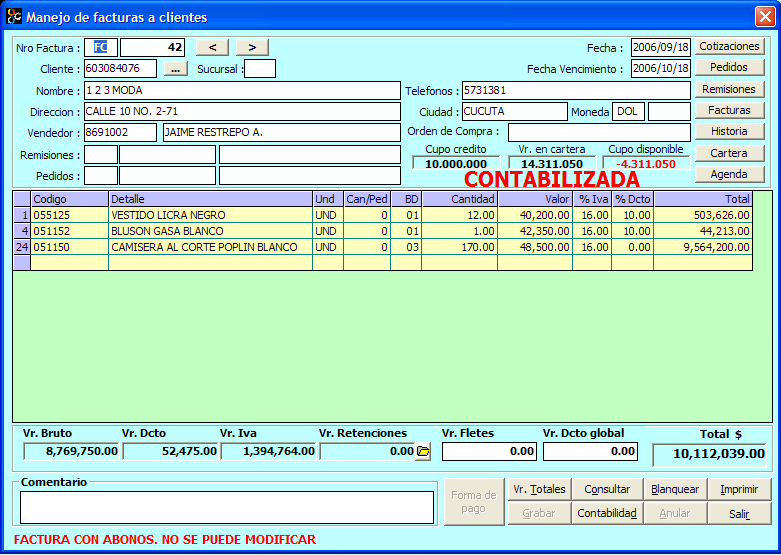The image size is (781, 555).
Task: Click Vr. Totales button
Action: pos(539,489)
